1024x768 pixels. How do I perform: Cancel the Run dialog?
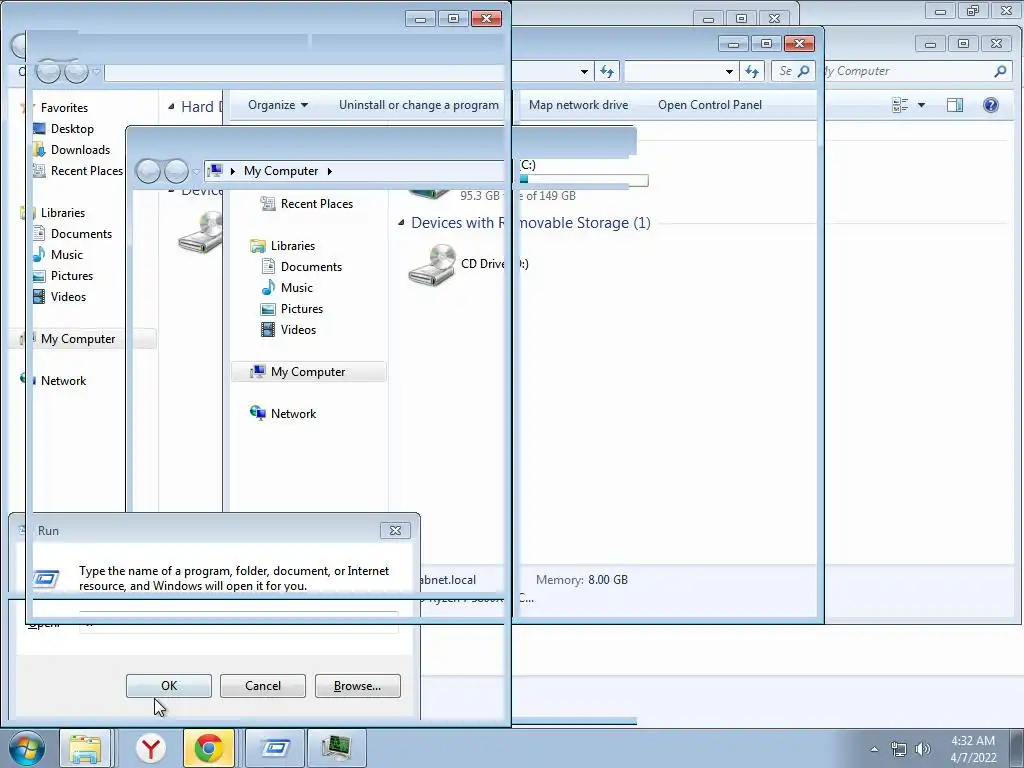click(x=263, y=686)
